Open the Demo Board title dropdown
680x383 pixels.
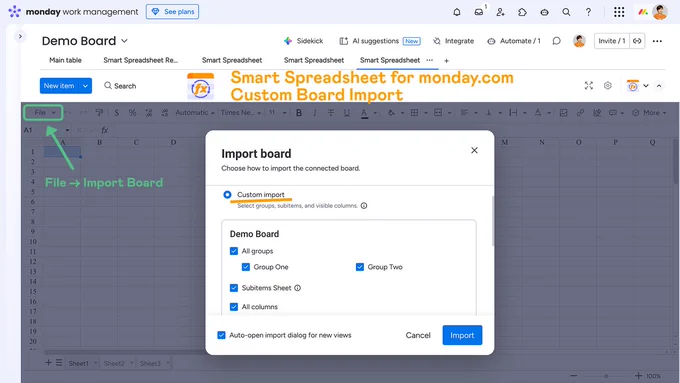coord(124,41)
